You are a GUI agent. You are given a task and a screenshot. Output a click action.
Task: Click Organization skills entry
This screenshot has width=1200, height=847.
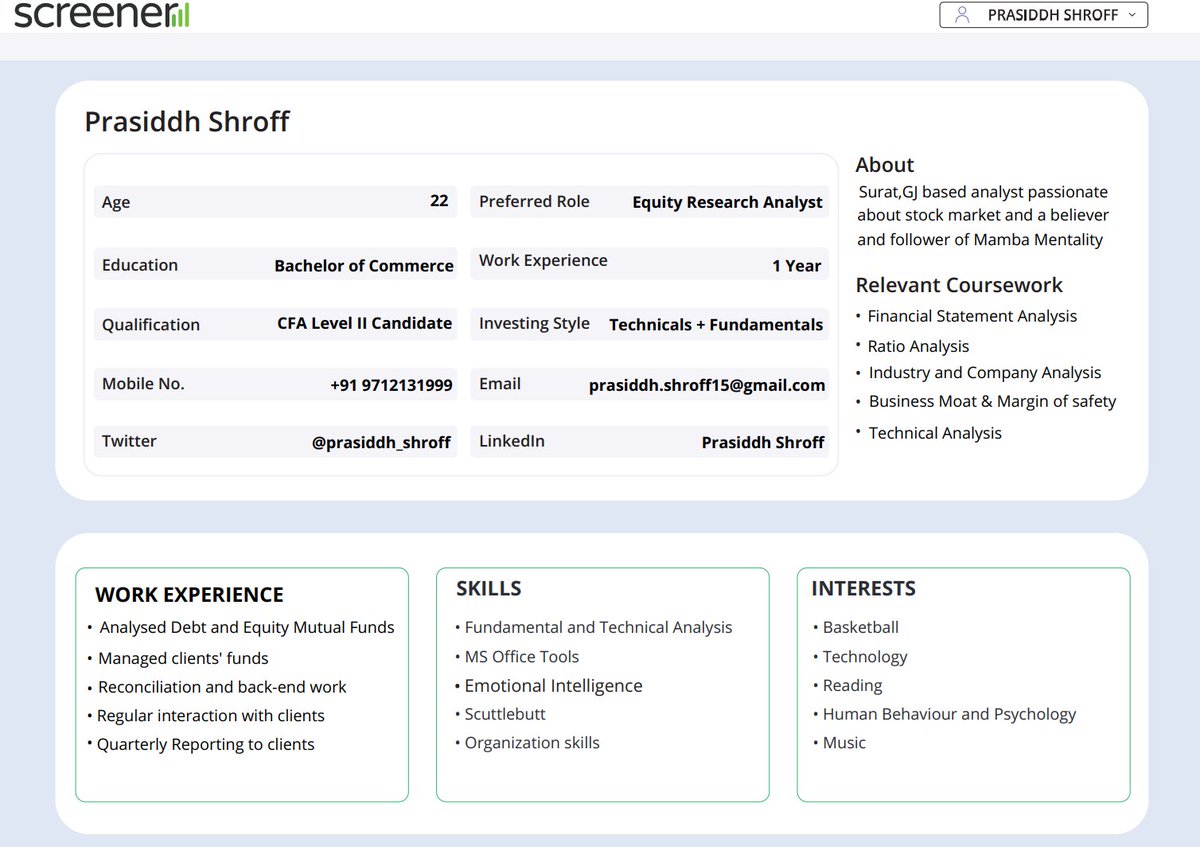pos(532,743)
